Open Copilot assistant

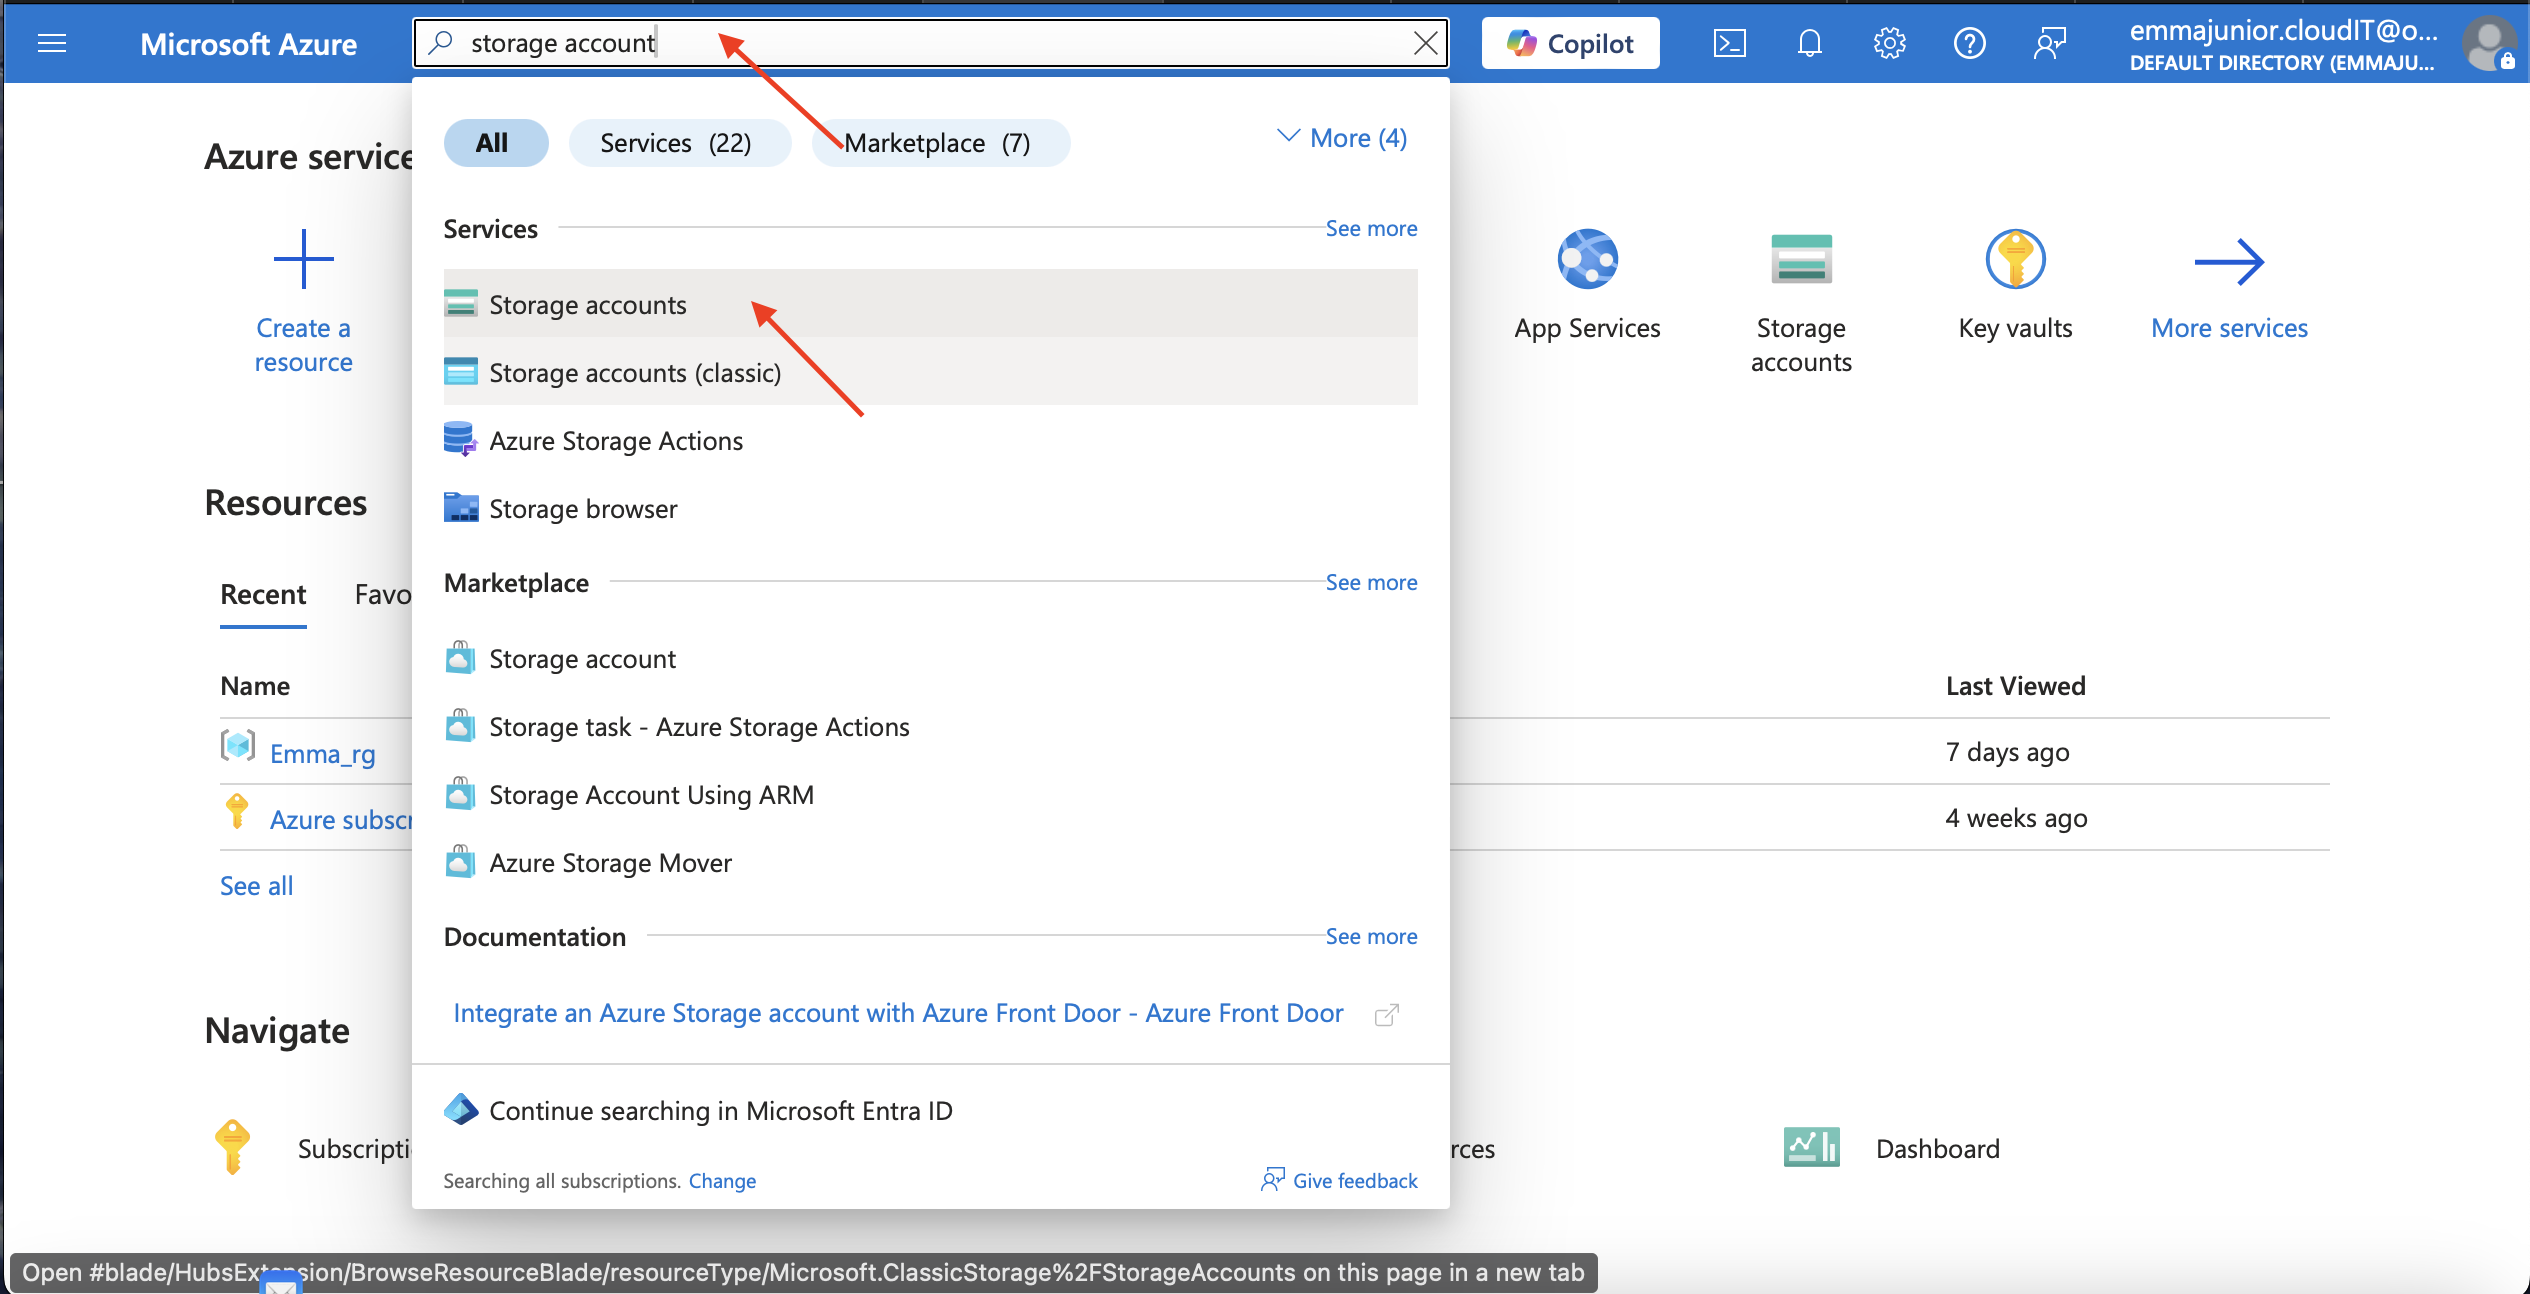tap(1570, 43)
